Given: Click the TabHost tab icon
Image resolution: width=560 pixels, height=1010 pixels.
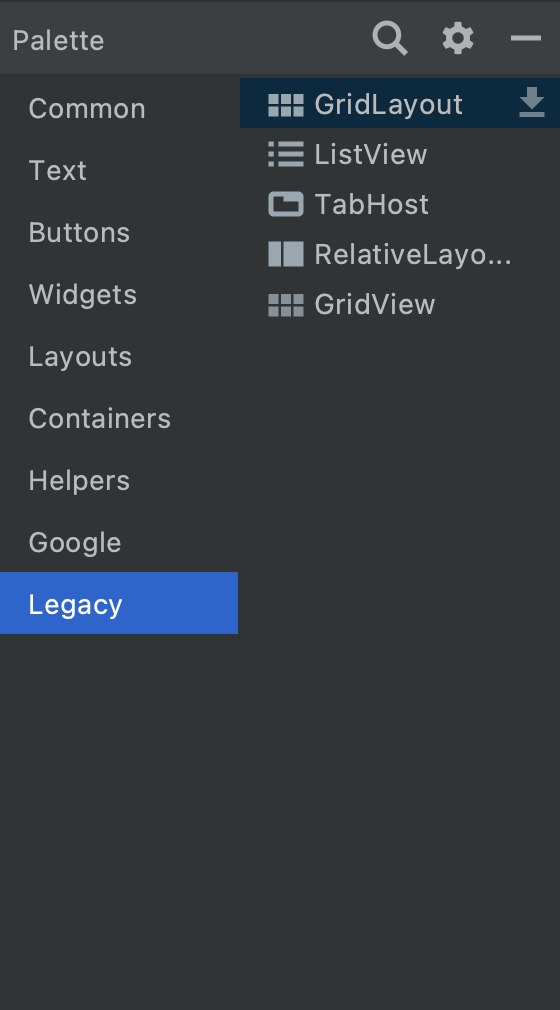Looking at the screenshot, I should tap(285, 204).
